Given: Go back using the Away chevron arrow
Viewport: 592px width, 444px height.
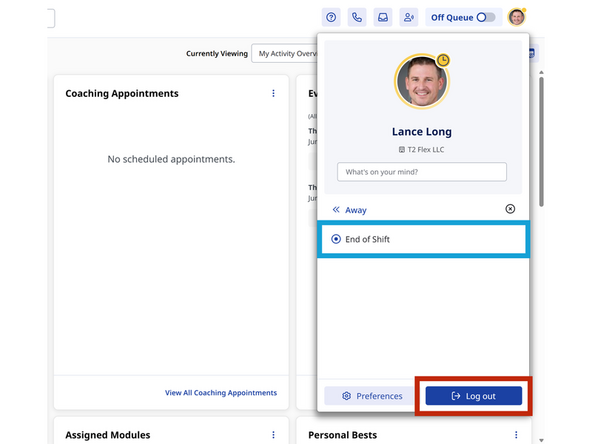Looking at the screenshot, I should click(336, 210).
